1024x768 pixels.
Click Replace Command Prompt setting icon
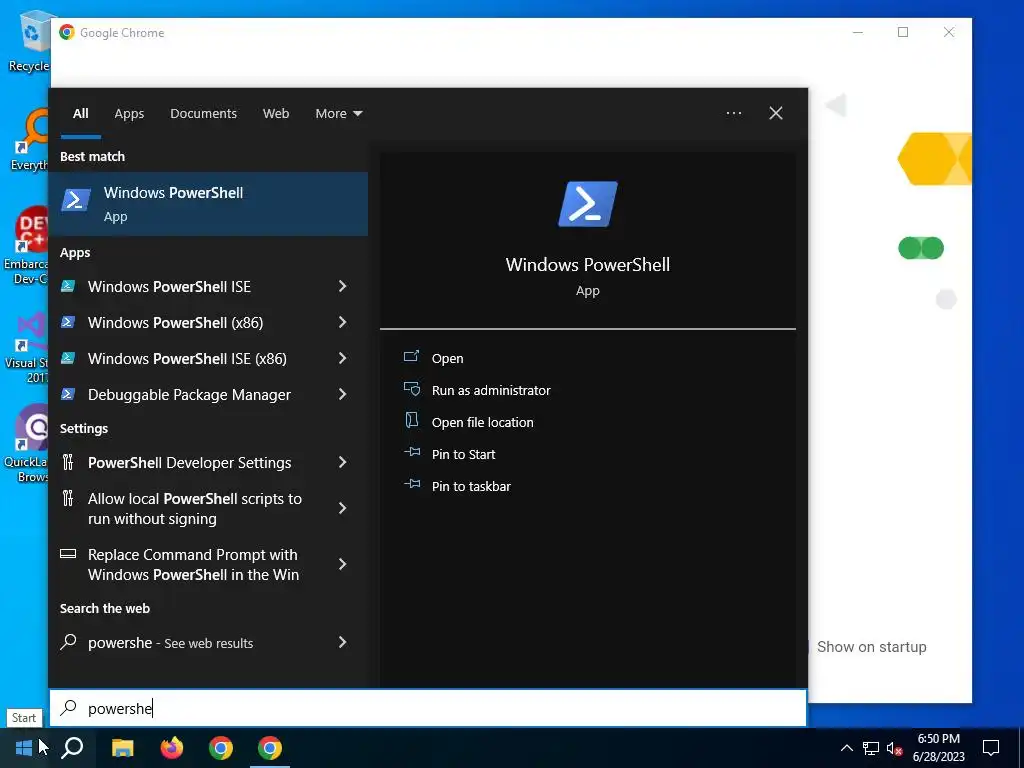pos(68,554)
